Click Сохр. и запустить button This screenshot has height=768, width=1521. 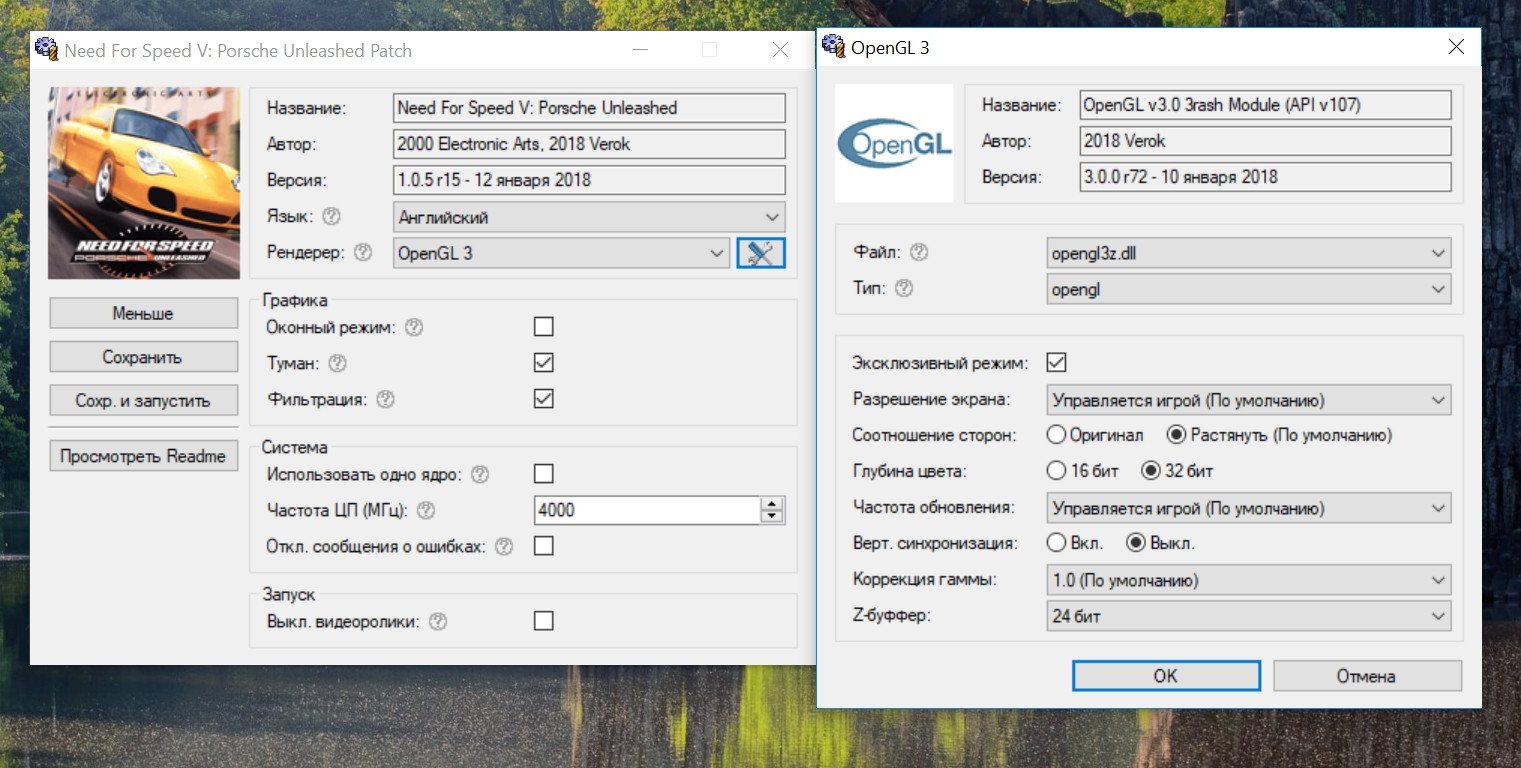[144, 401]
